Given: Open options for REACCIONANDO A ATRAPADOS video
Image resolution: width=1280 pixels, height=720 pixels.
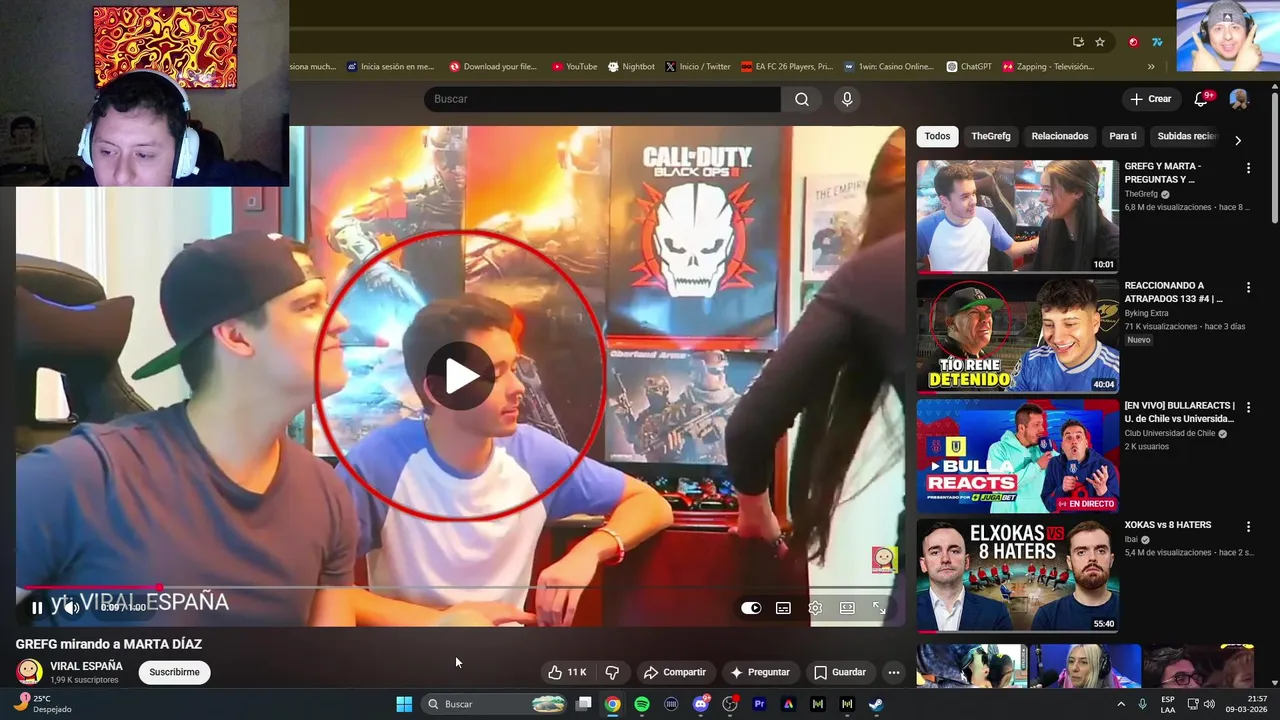Looking at the screenshot, I should (1248, 287).
